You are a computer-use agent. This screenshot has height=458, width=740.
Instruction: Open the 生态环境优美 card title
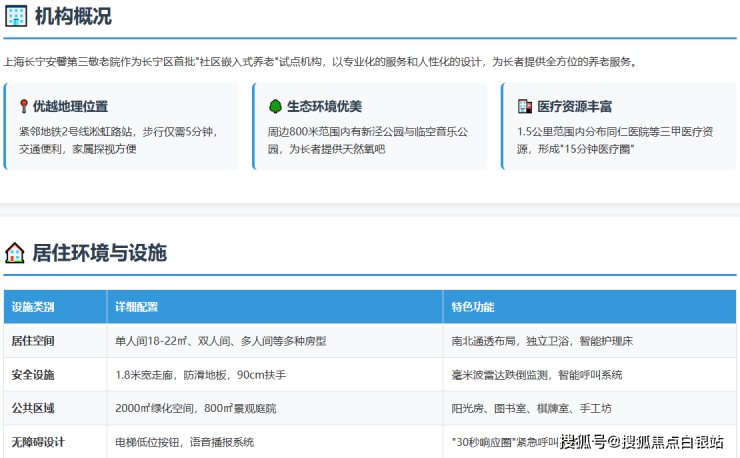point(324,106)
